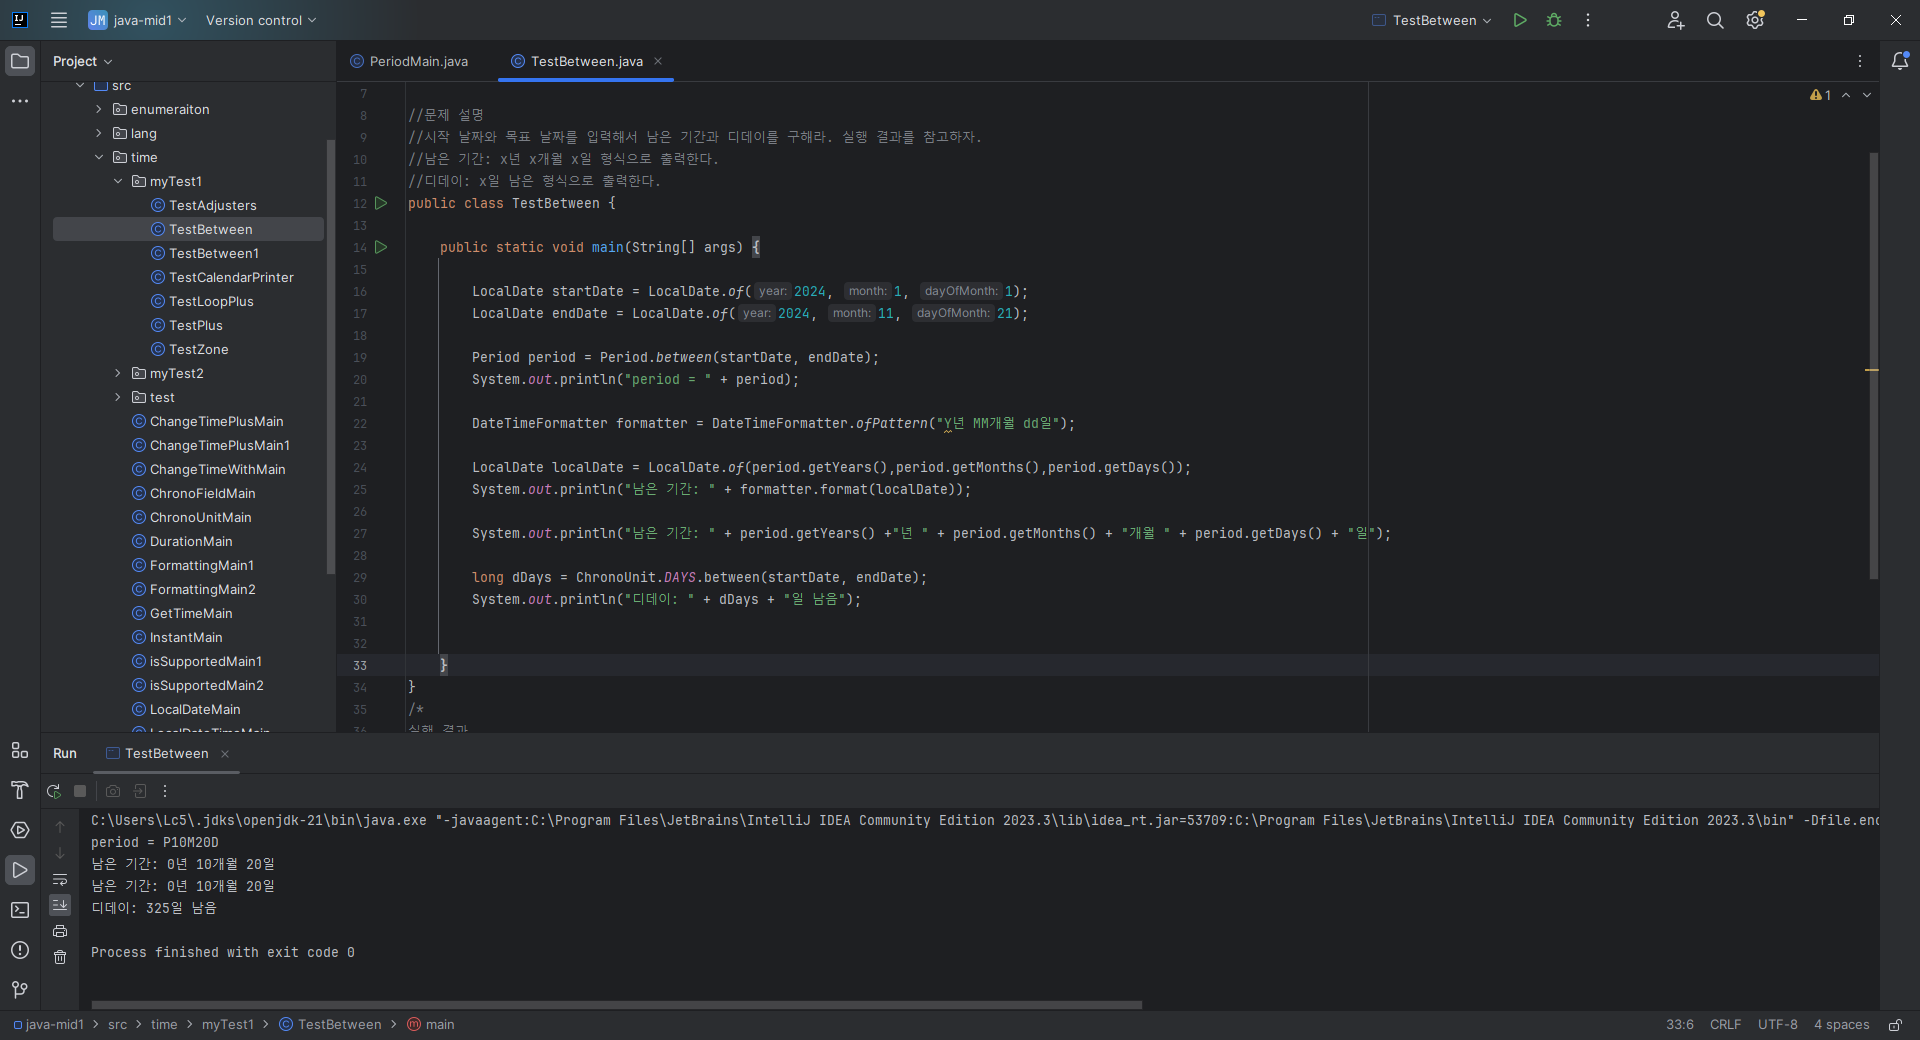The height and width of the screenshot is (1040, 1920).
Task: Switch to PeriodMain.java tab
Action: pyautogui.click(x=409, y=61)
